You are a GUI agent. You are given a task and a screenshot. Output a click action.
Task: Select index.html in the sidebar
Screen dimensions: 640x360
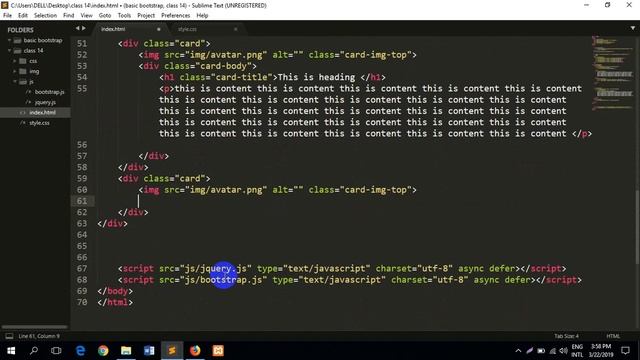(42, 113)
